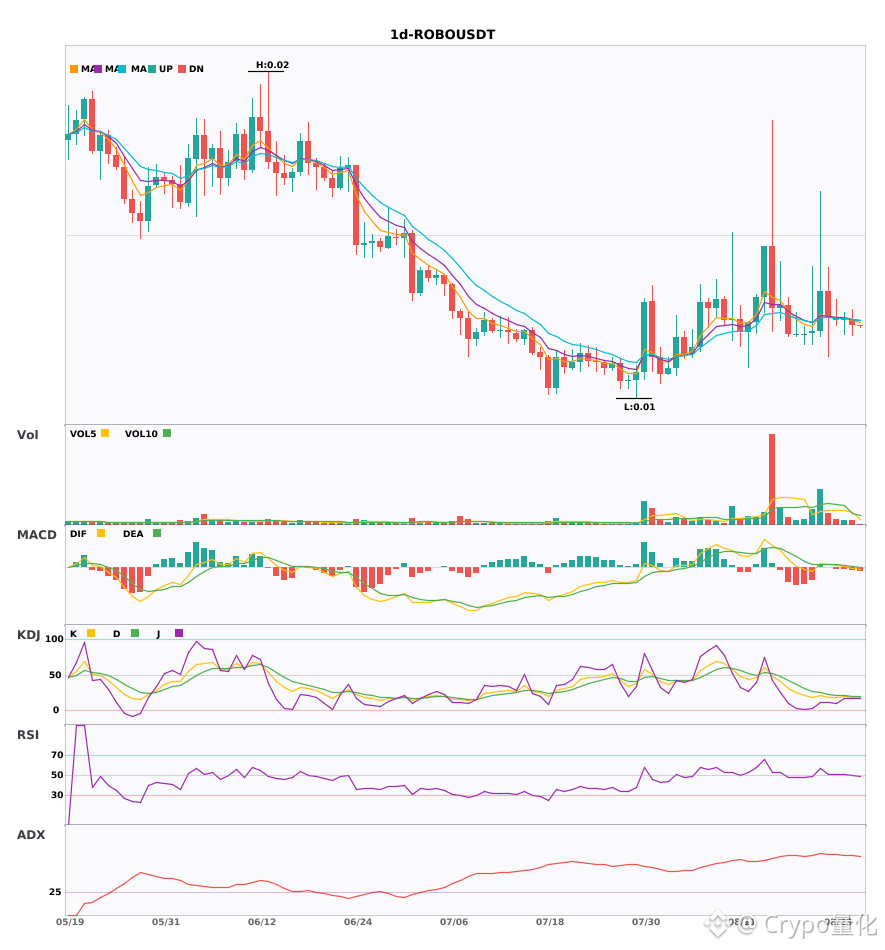Click the VOL10 legend text
Screen dimensions: 885x950
pyautogui.click(x=141, y=434)
